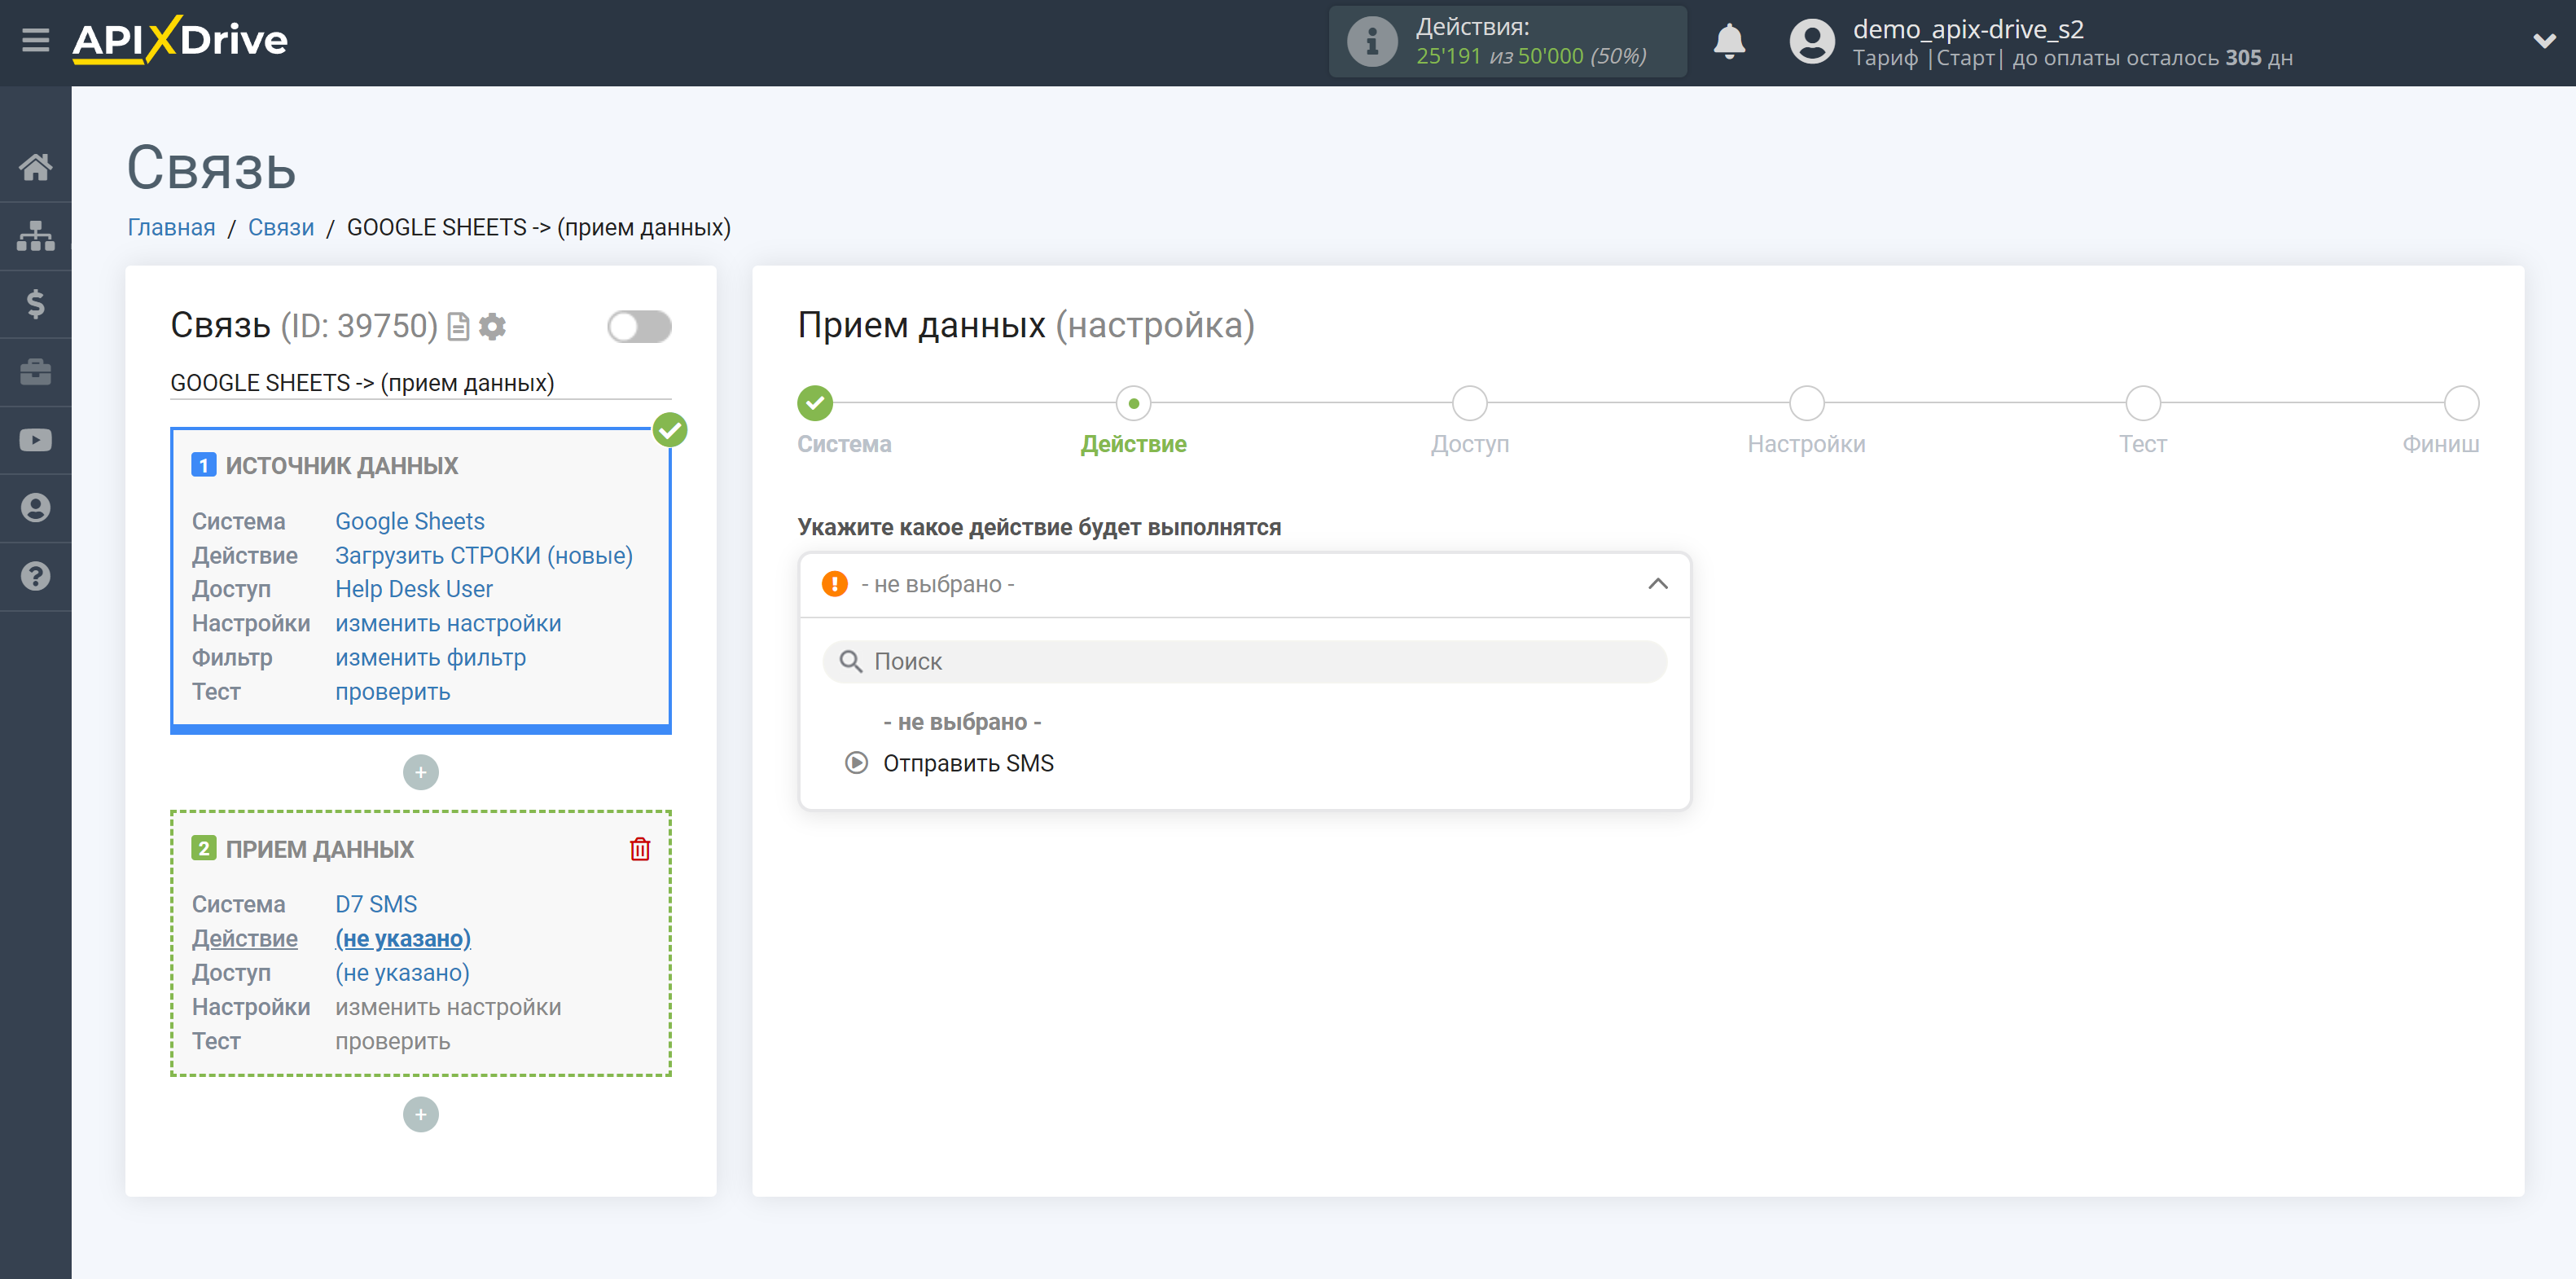The width and height of the screenshot is (2576, 1279).
Task: Click the ApiX-Drive logo
Action: (x=180, y=41)
